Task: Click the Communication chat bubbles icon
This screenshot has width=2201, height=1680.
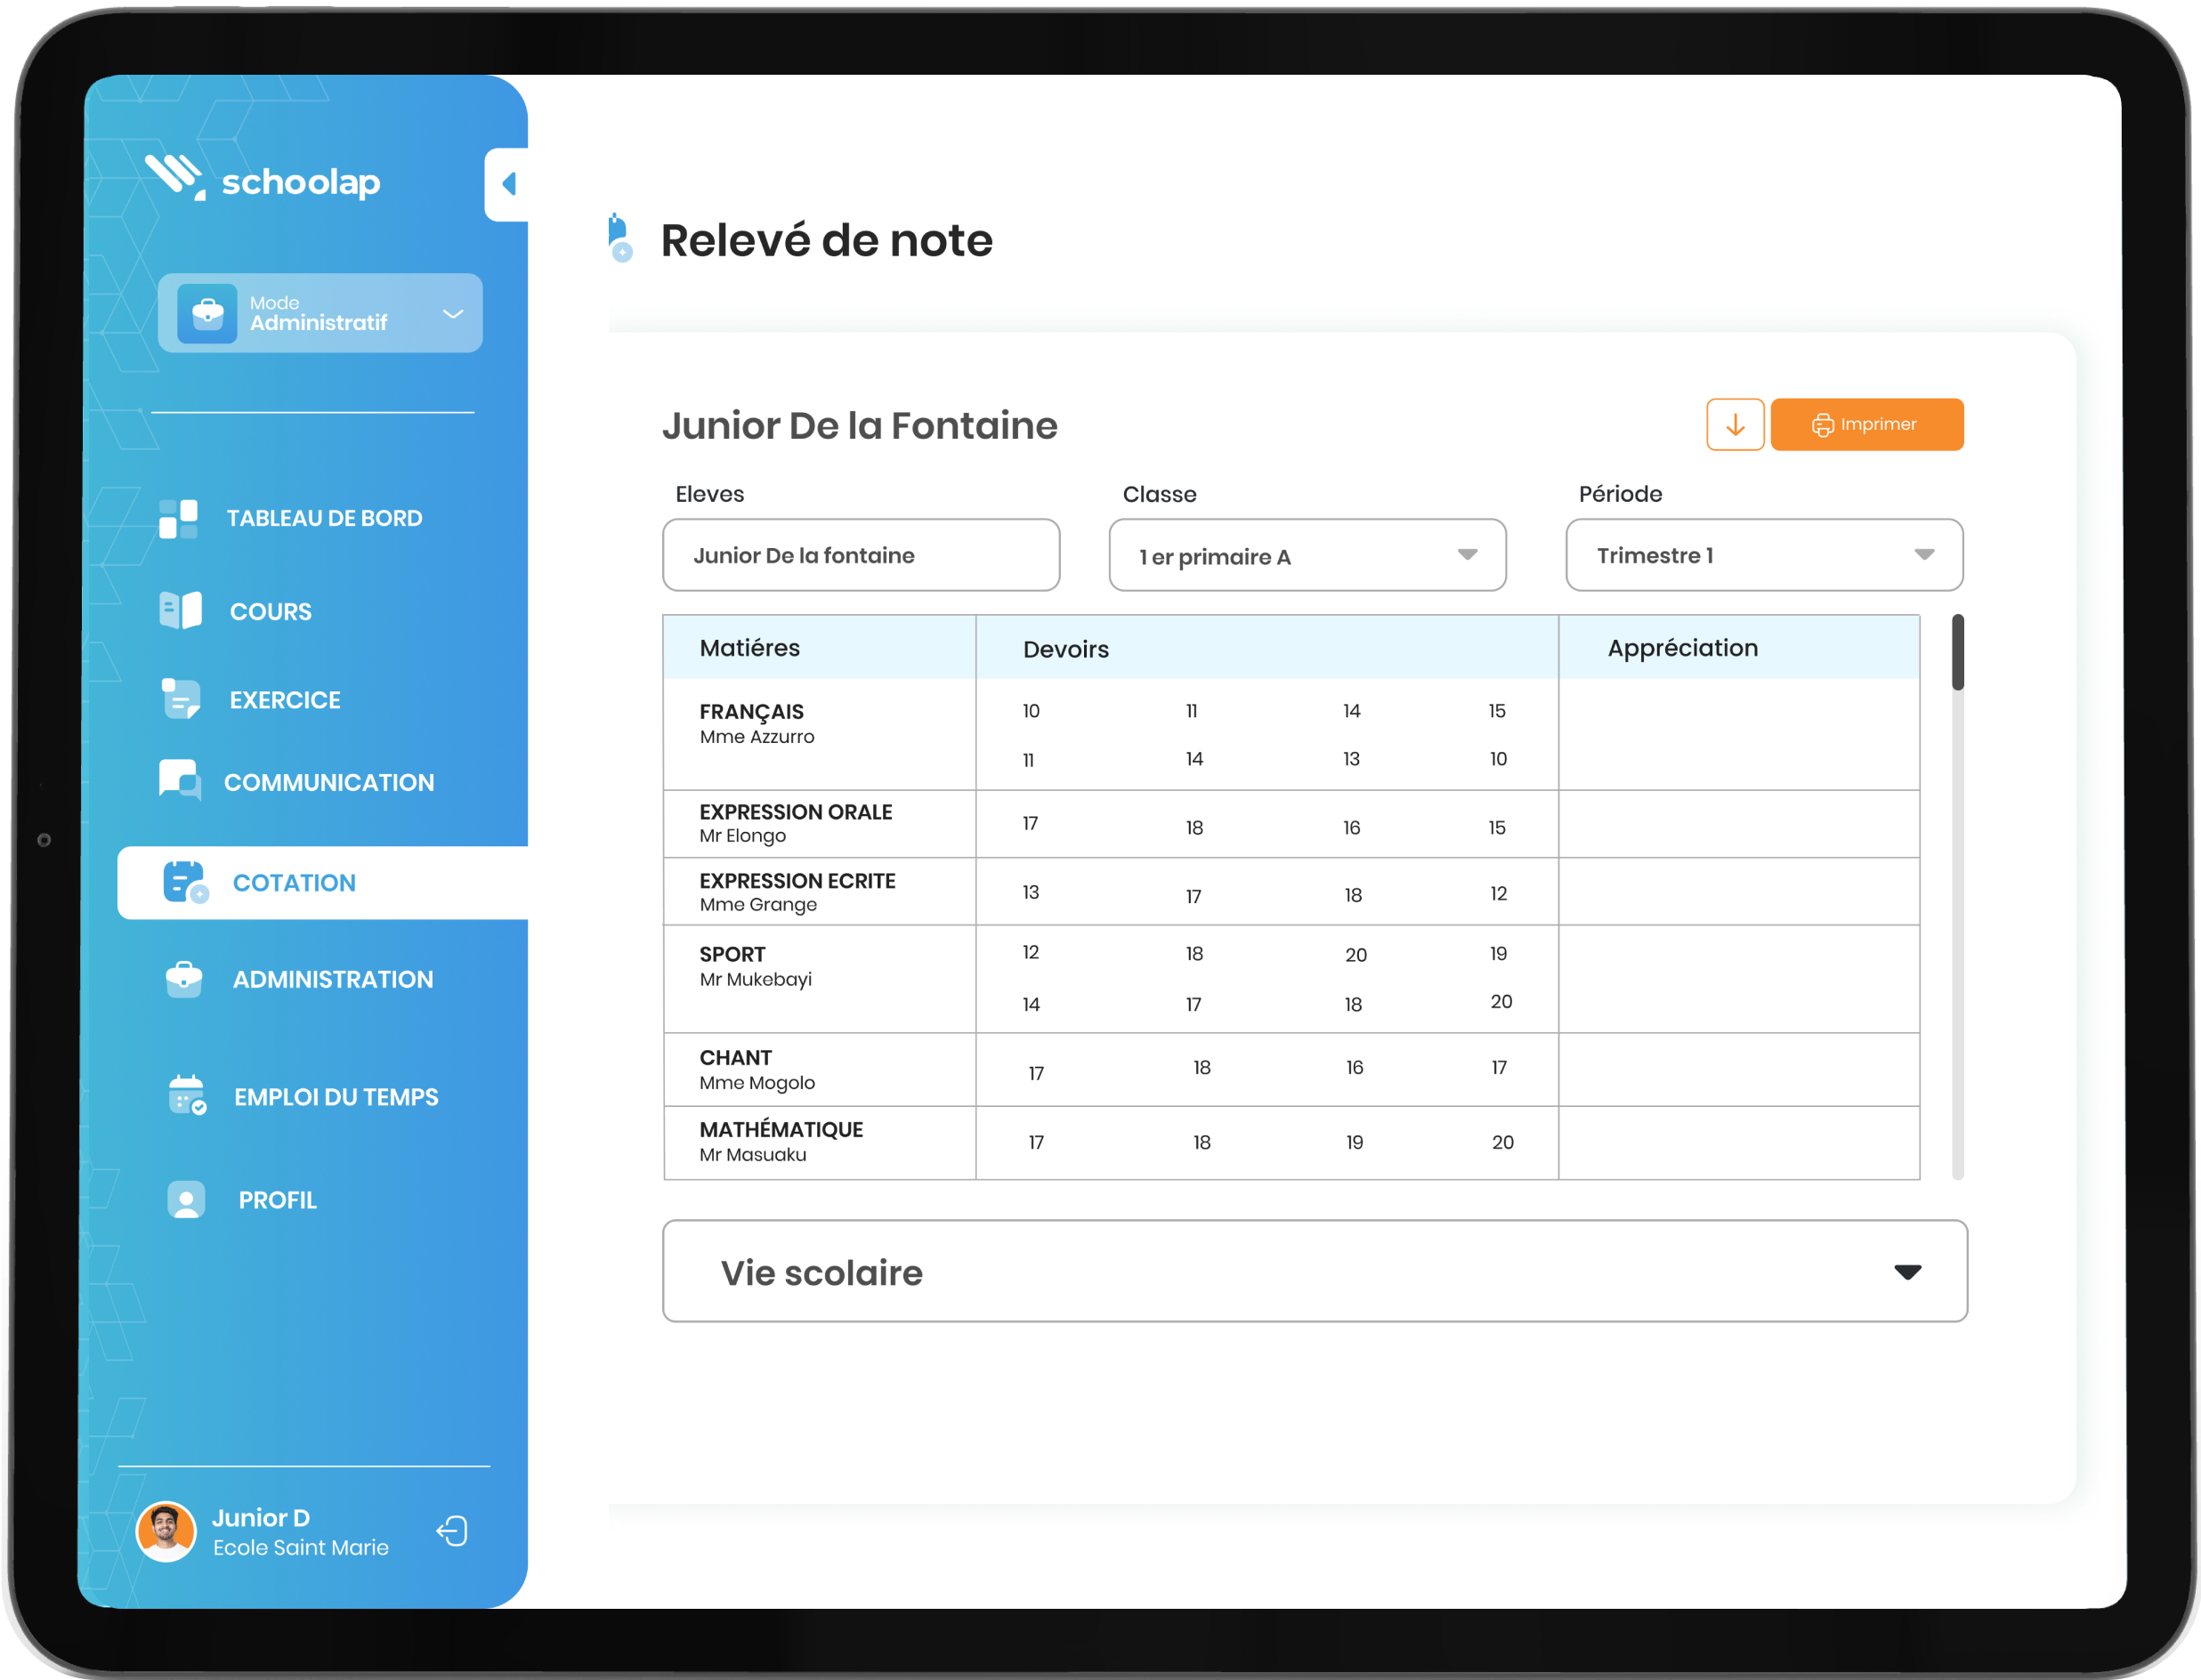Action: click(x=180, y=781)
